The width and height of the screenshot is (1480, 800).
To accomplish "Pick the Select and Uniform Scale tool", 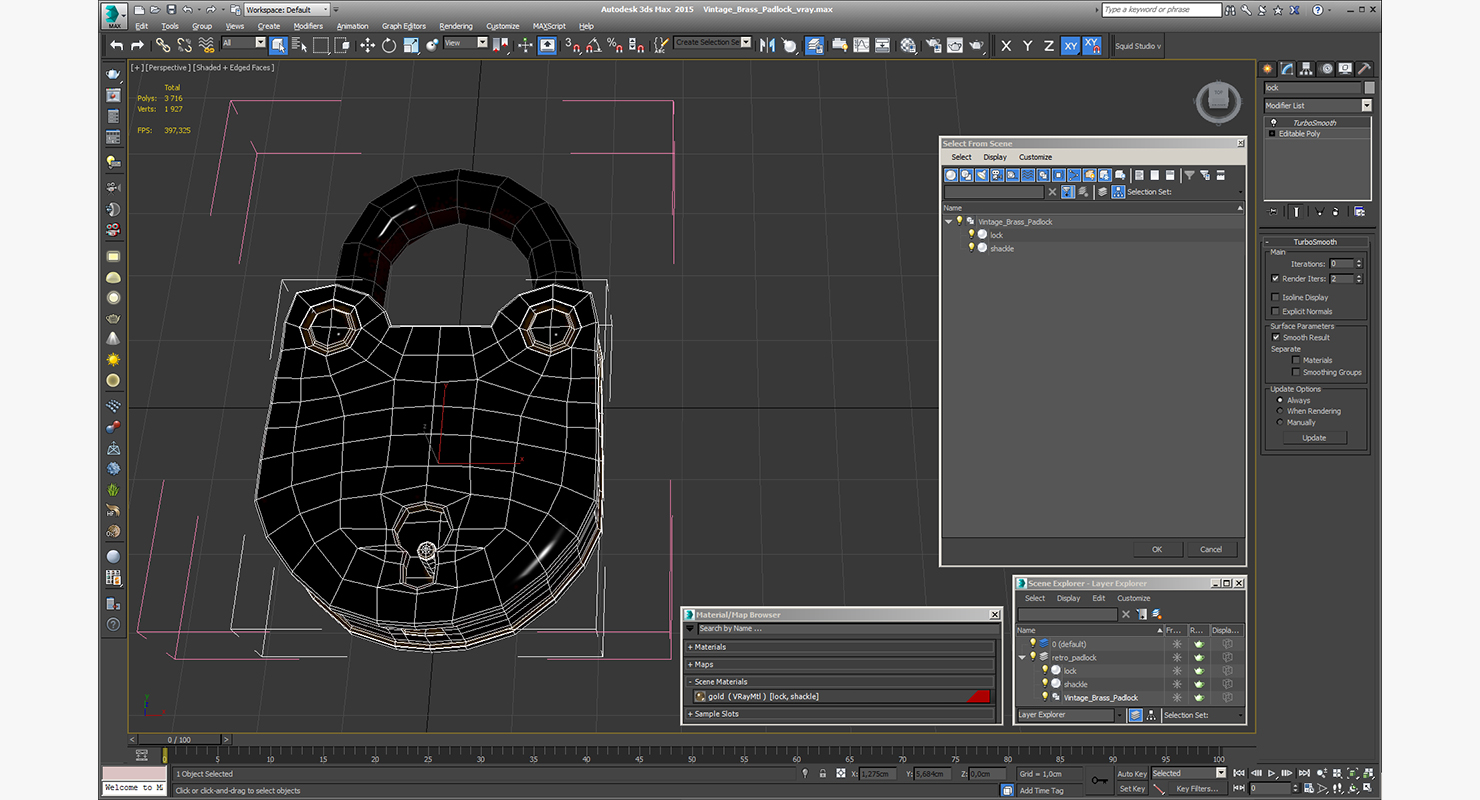I will [410, 45].
